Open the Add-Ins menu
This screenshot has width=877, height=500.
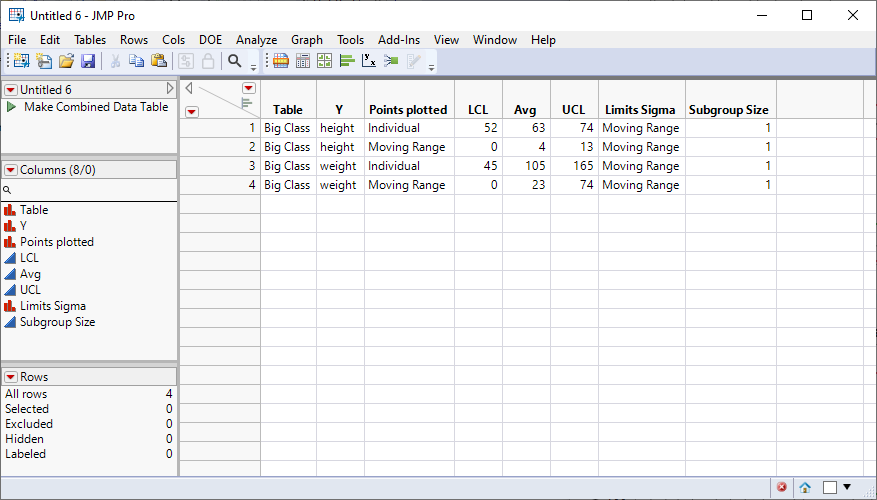[399, 40]
